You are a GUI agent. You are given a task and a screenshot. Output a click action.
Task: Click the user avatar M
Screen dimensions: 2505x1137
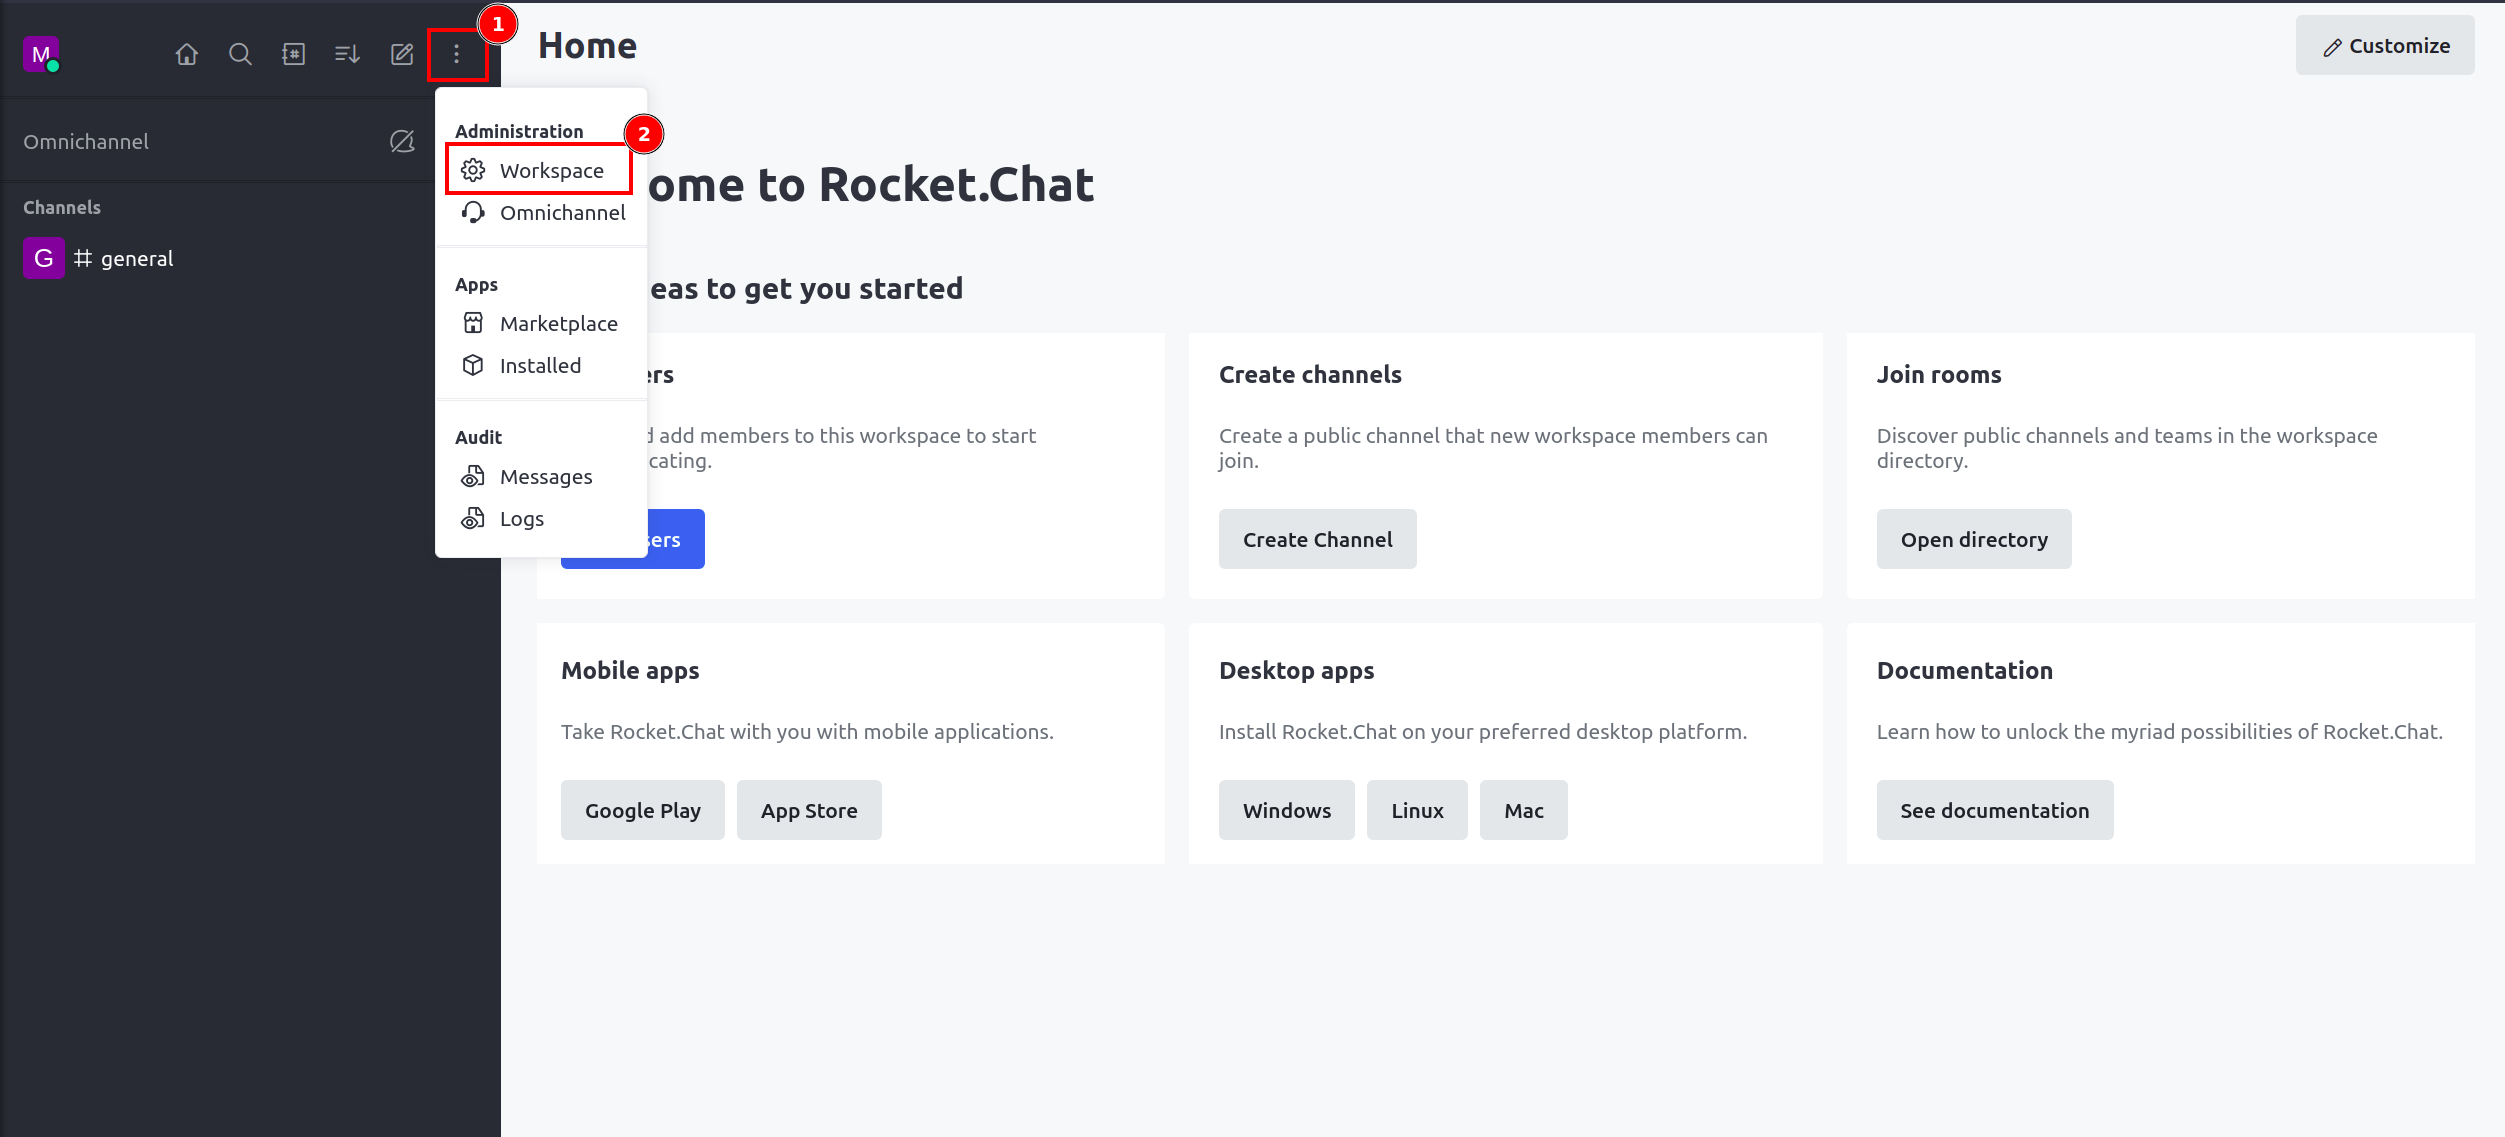41,54
